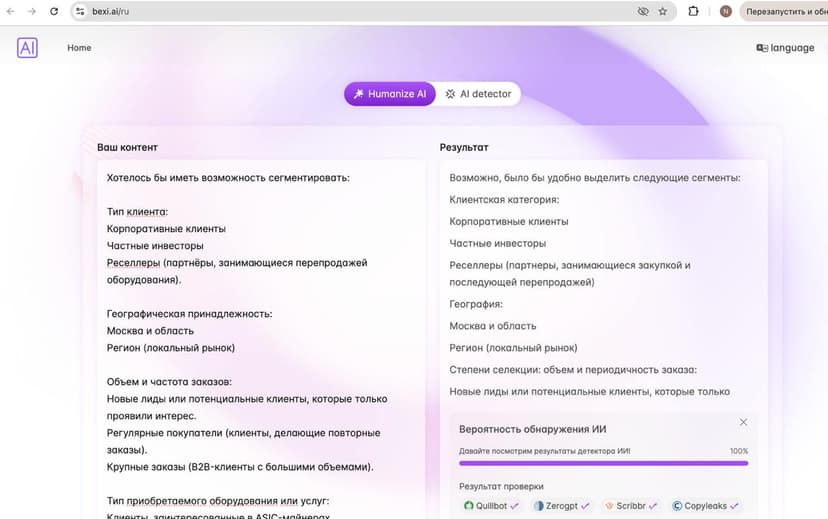
Task: Open the browser profile avatar
Action: pyautogui.click(x=726, y=11)
